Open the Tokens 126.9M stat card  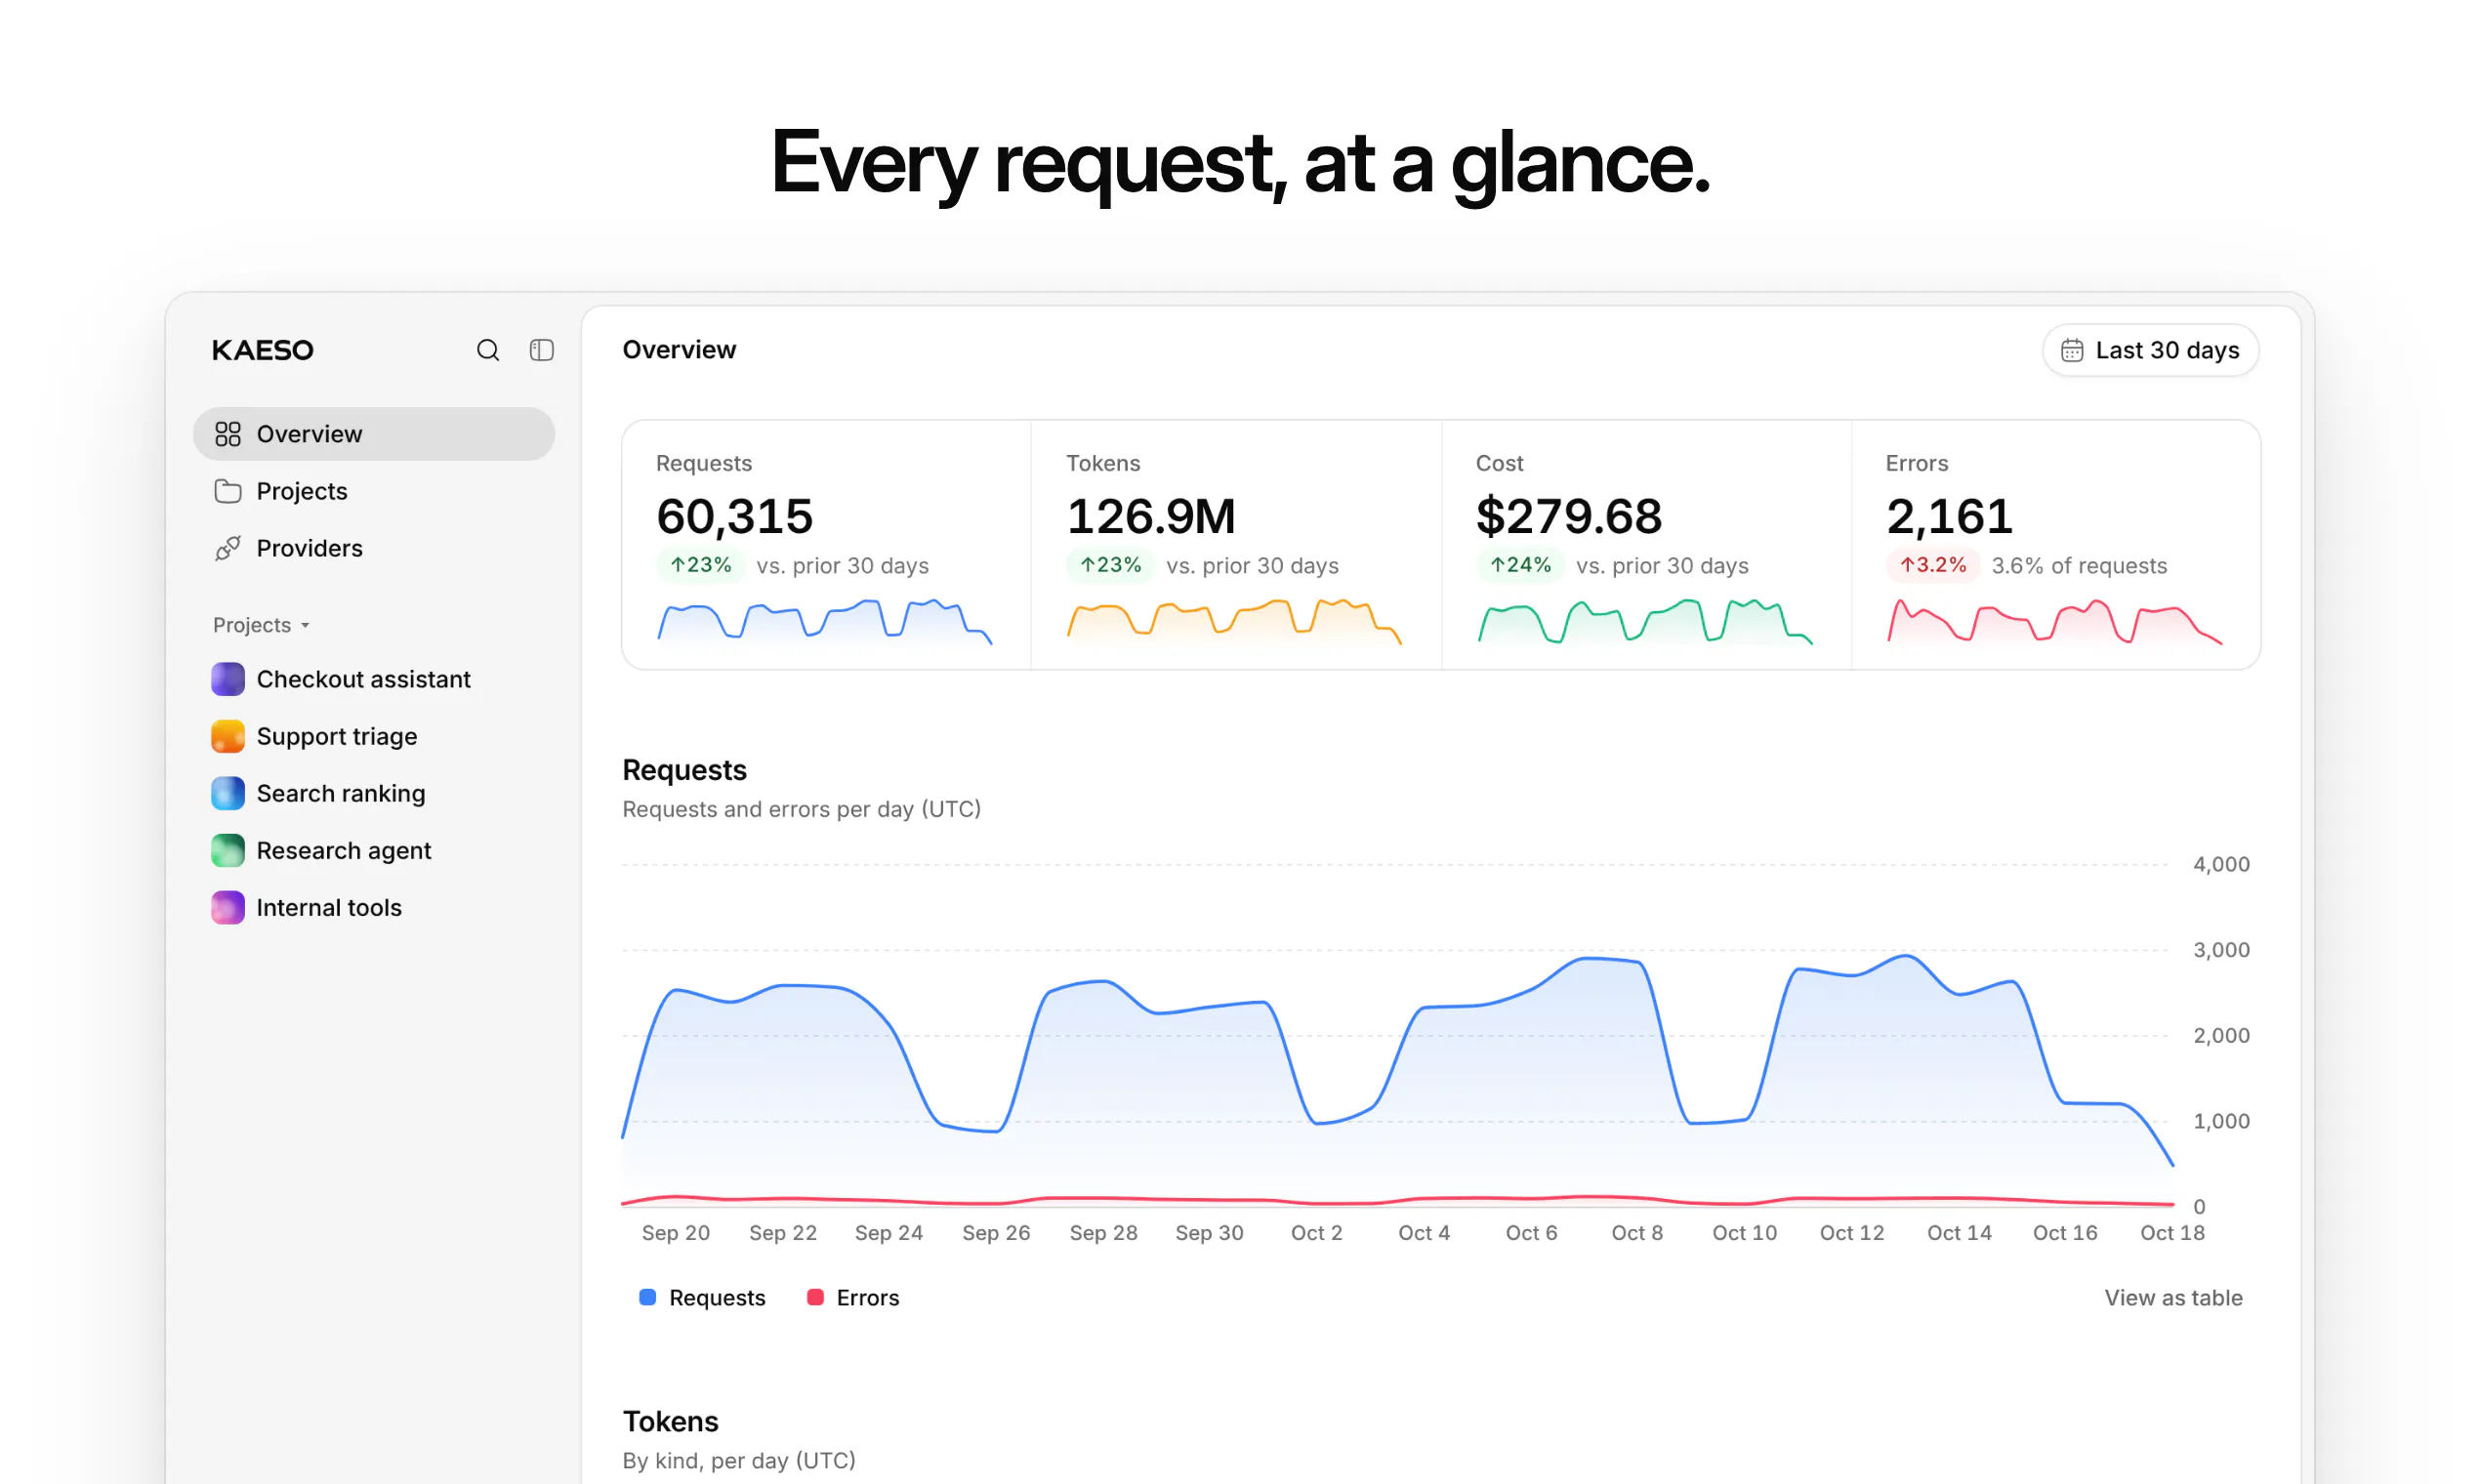coord(1236,545)
